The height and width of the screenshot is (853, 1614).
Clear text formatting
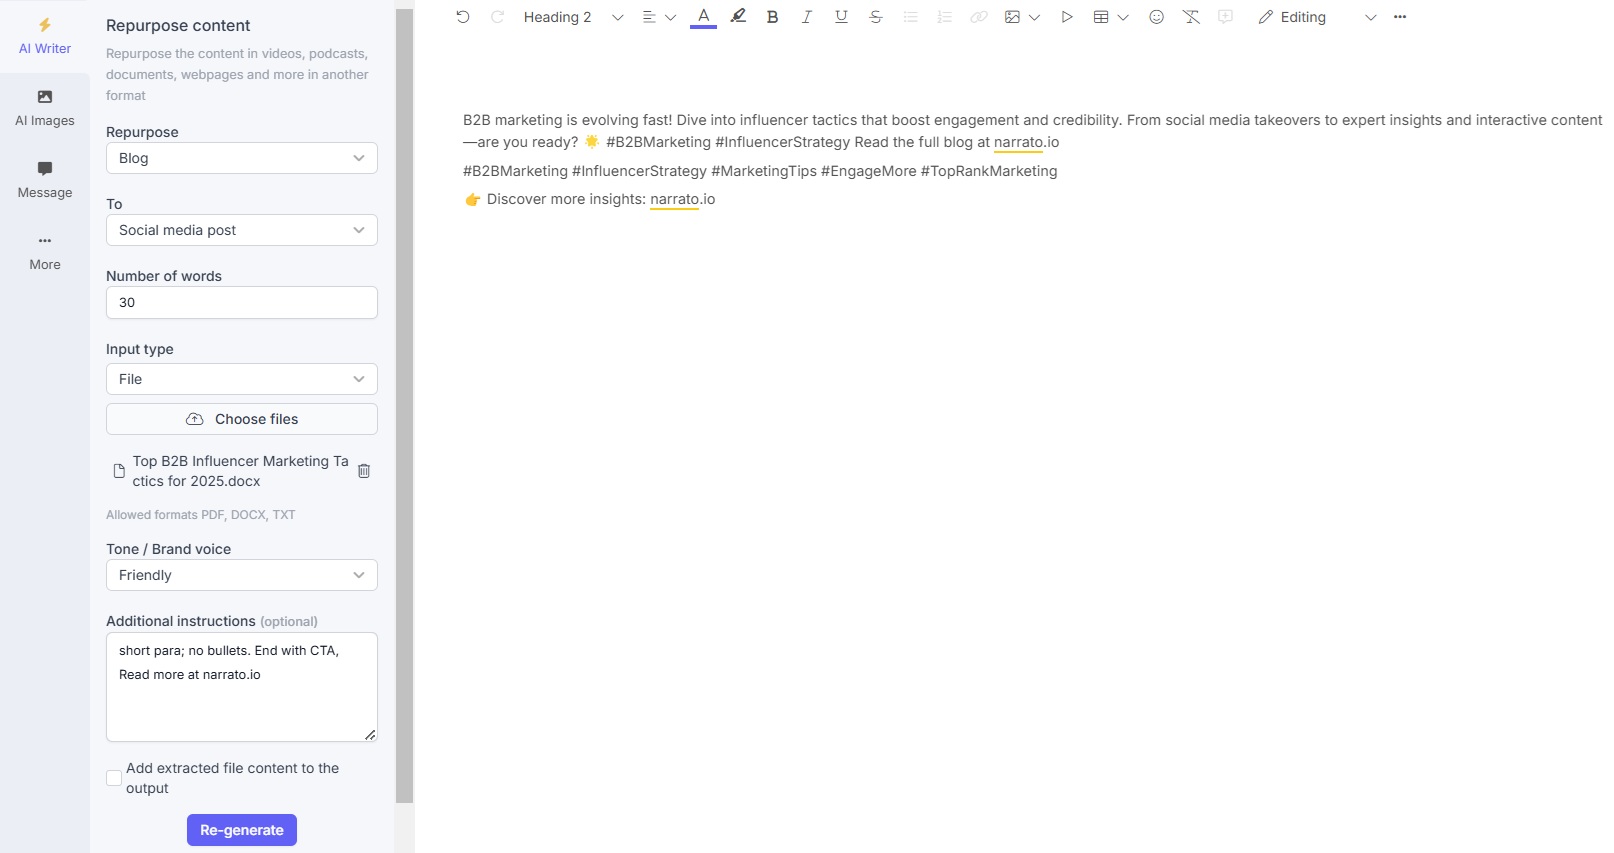click(x=1191, y=17)
